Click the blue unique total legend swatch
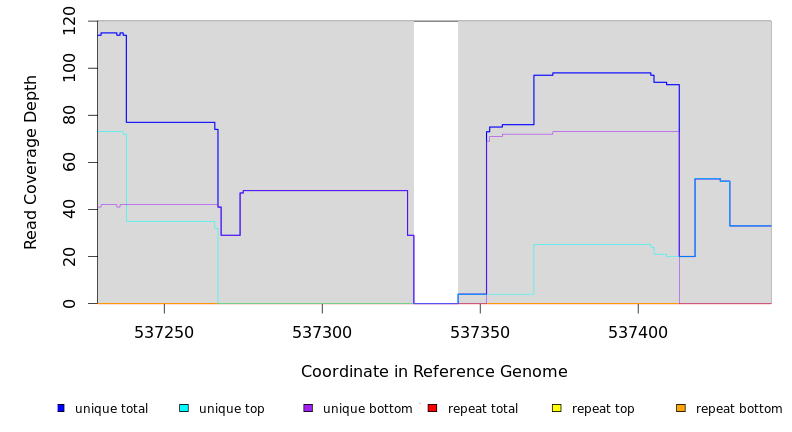 pyautogui.click(x=61, y=408)
